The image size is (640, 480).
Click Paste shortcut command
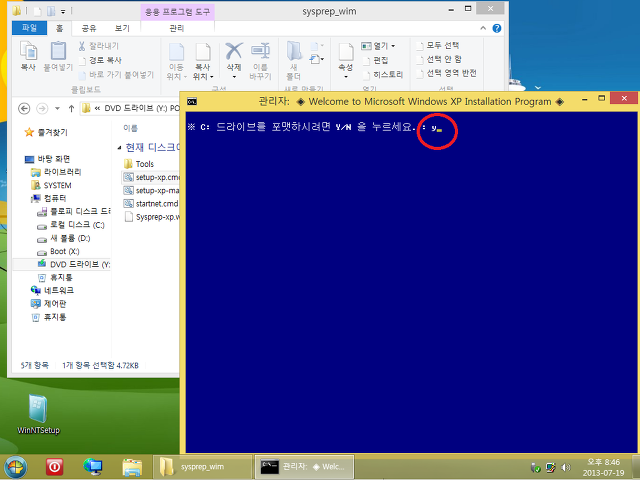(x=116, y=74)
